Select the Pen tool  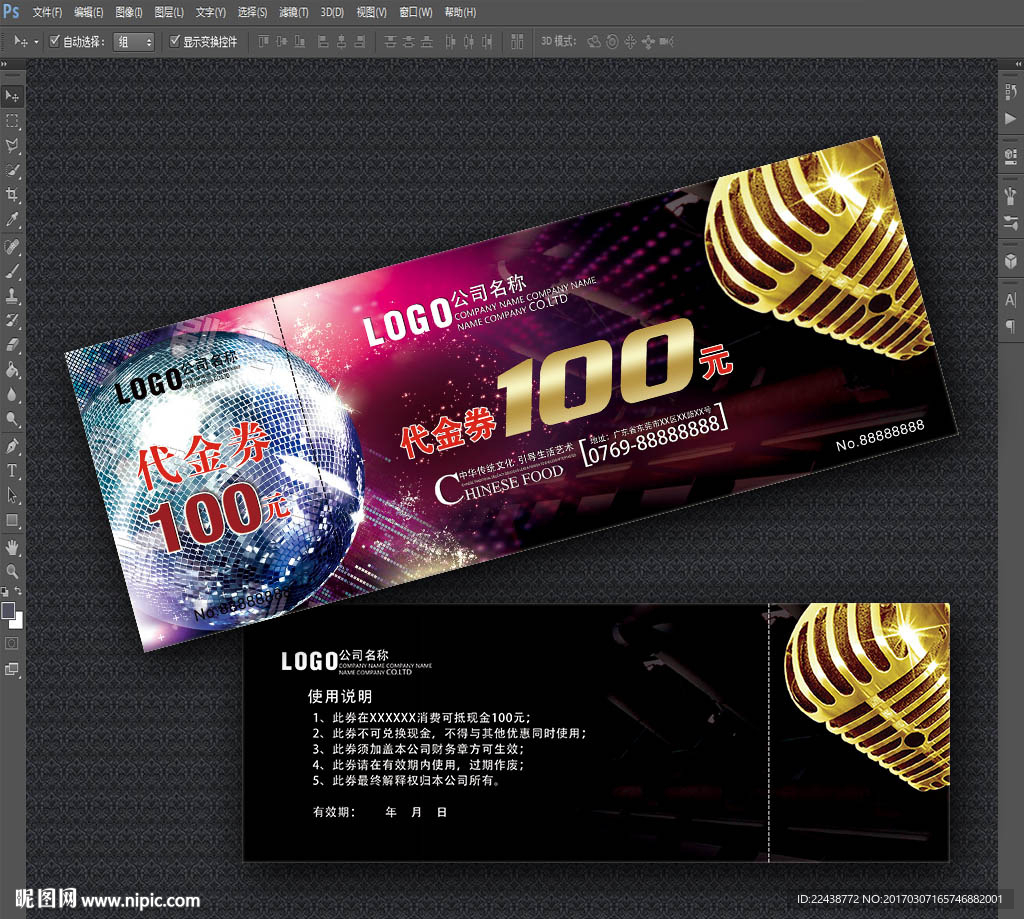(12, 446)
